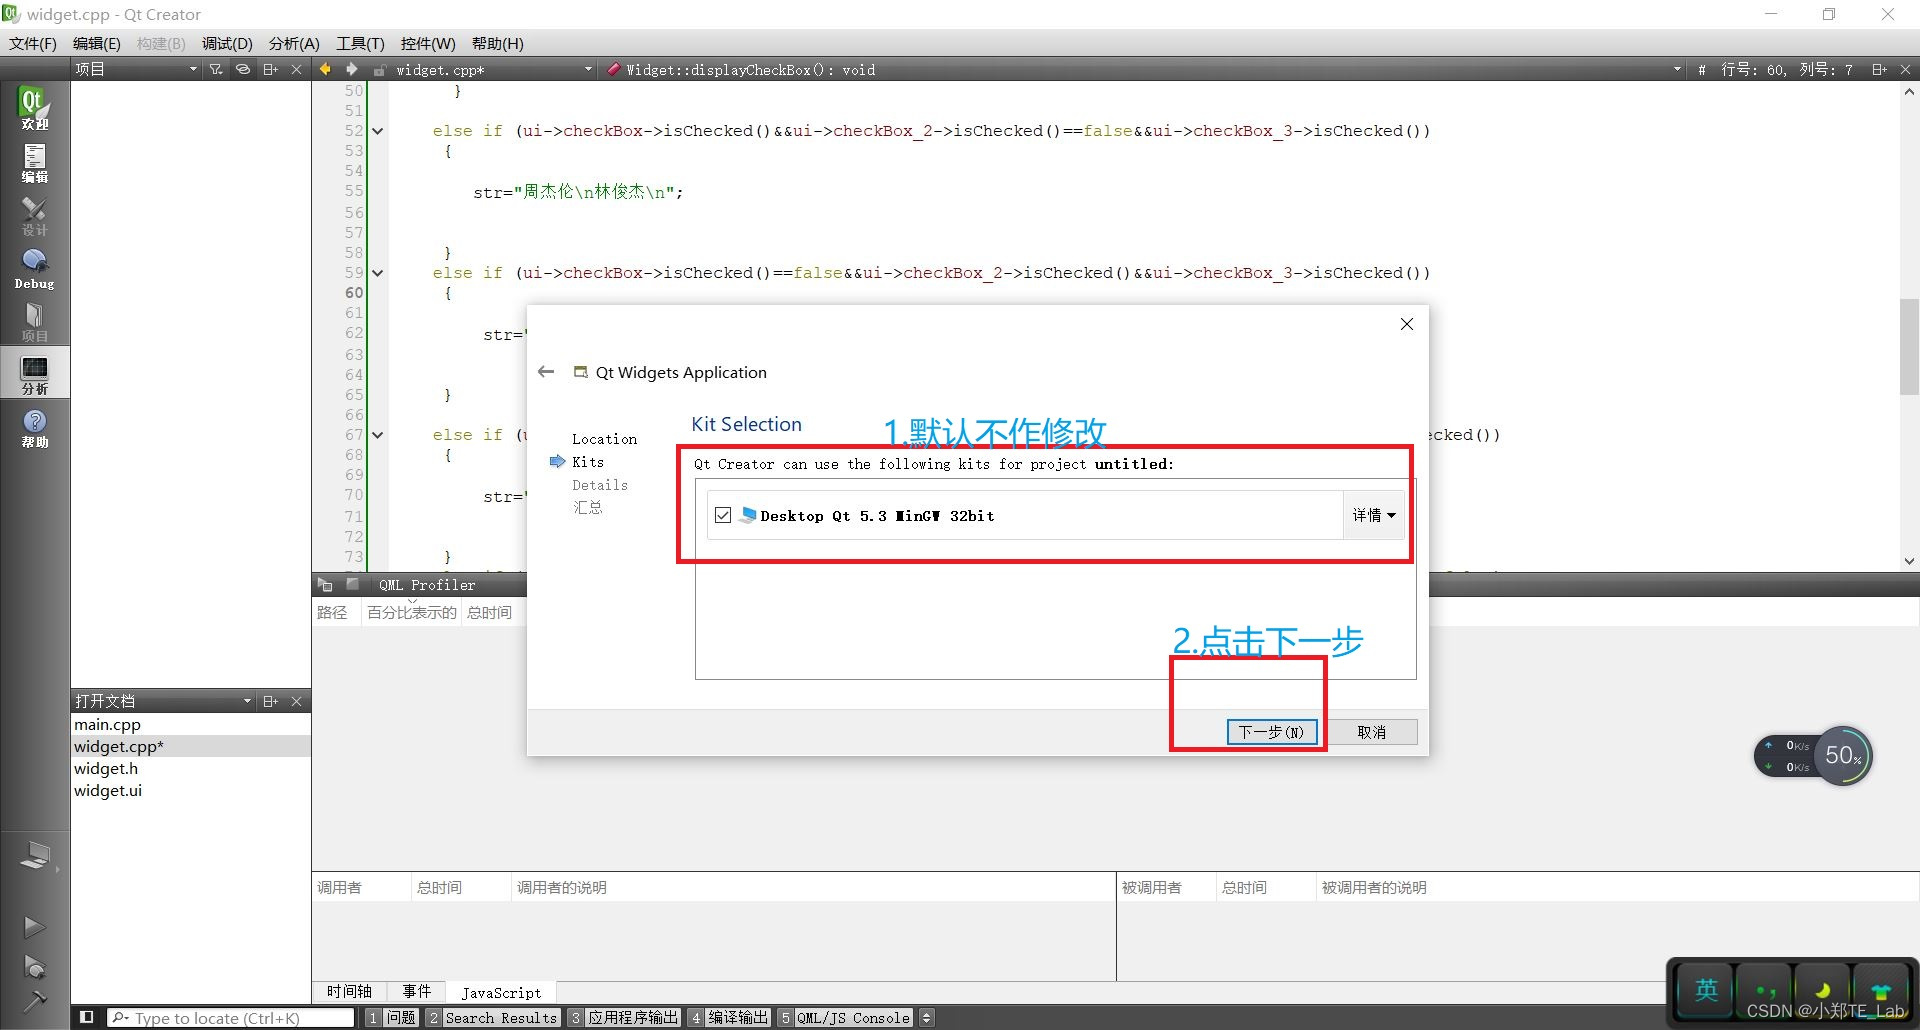
Task: Collapse code block at line 59
Action: 377,272
